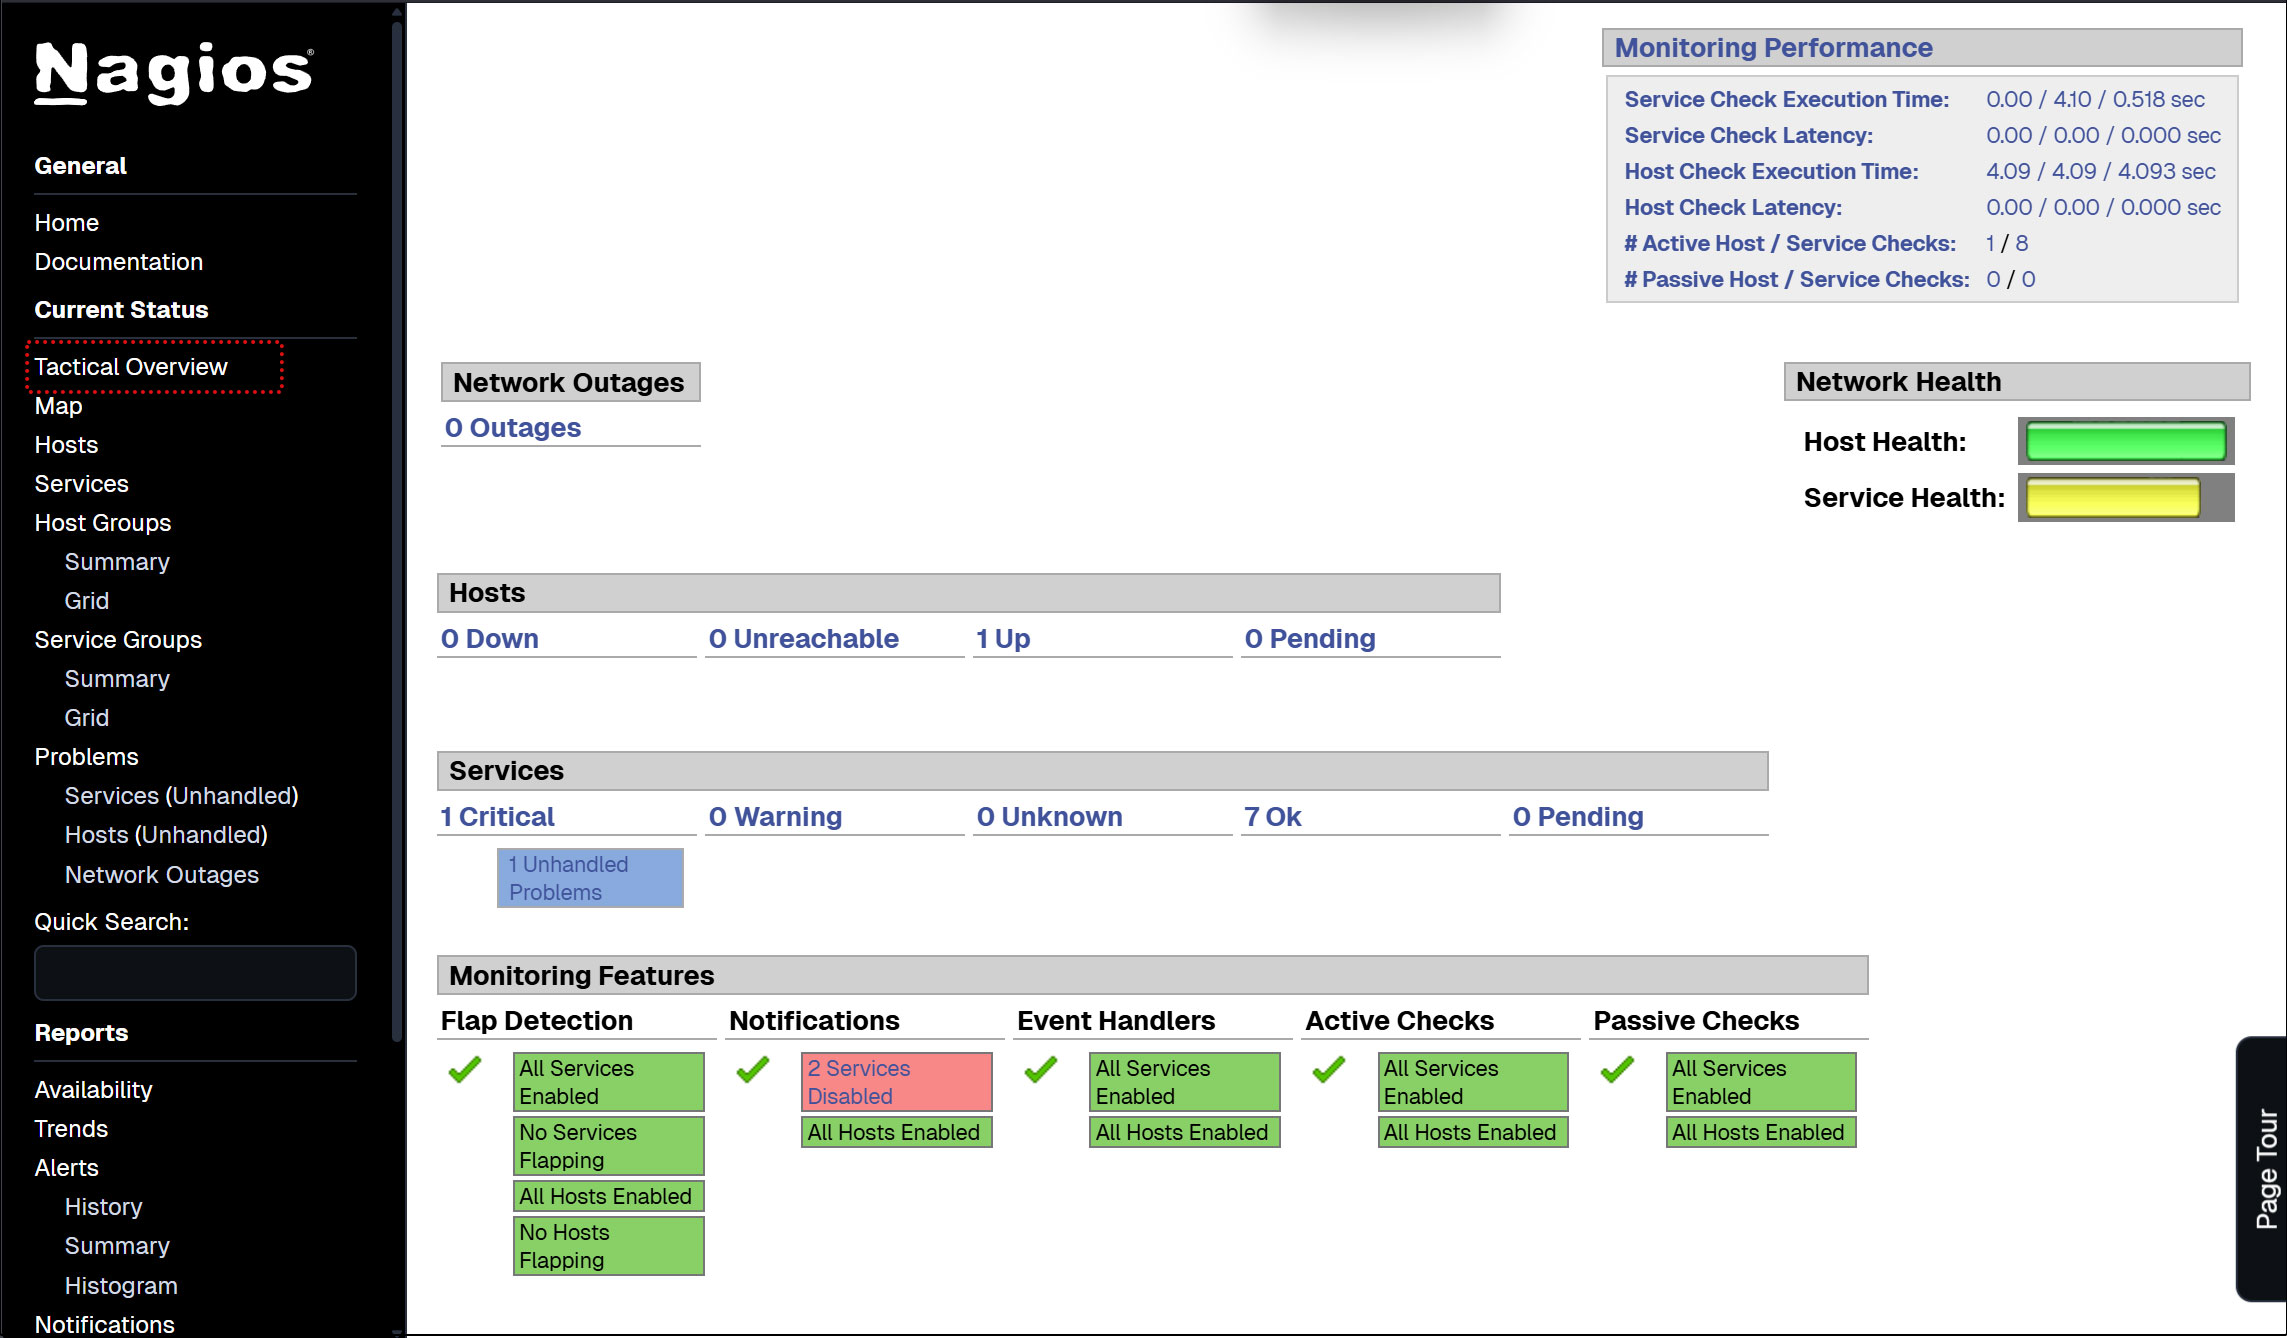Open the 0 Outages link
The height and width of the screenshot is (1338, 2287).
[512, 428]
